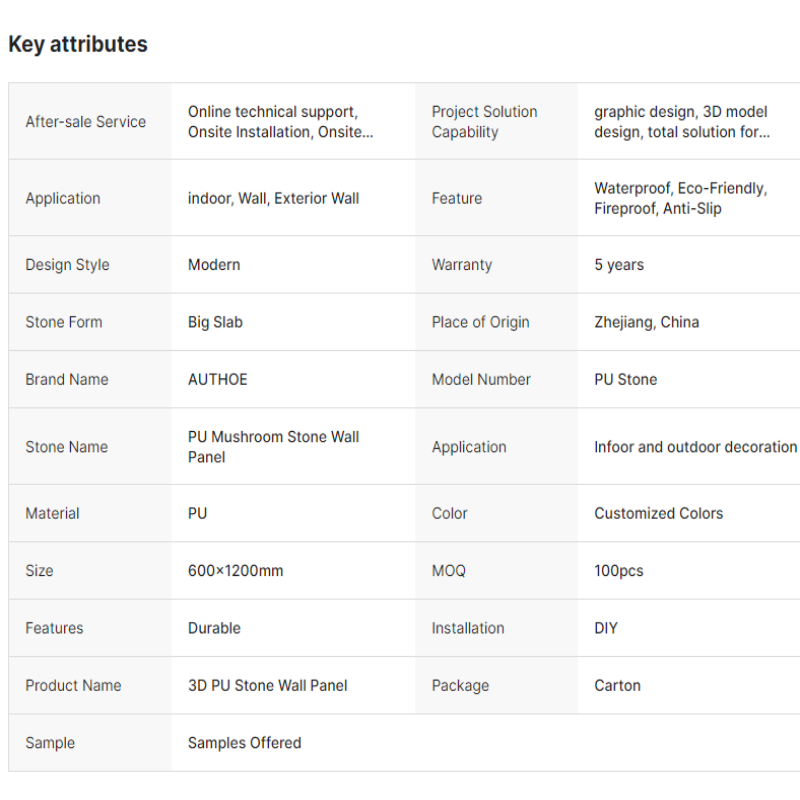The height and width of the screenshot is (800, 800).
Task: Click the '5 years' warranty value
Action: (619, 265)
